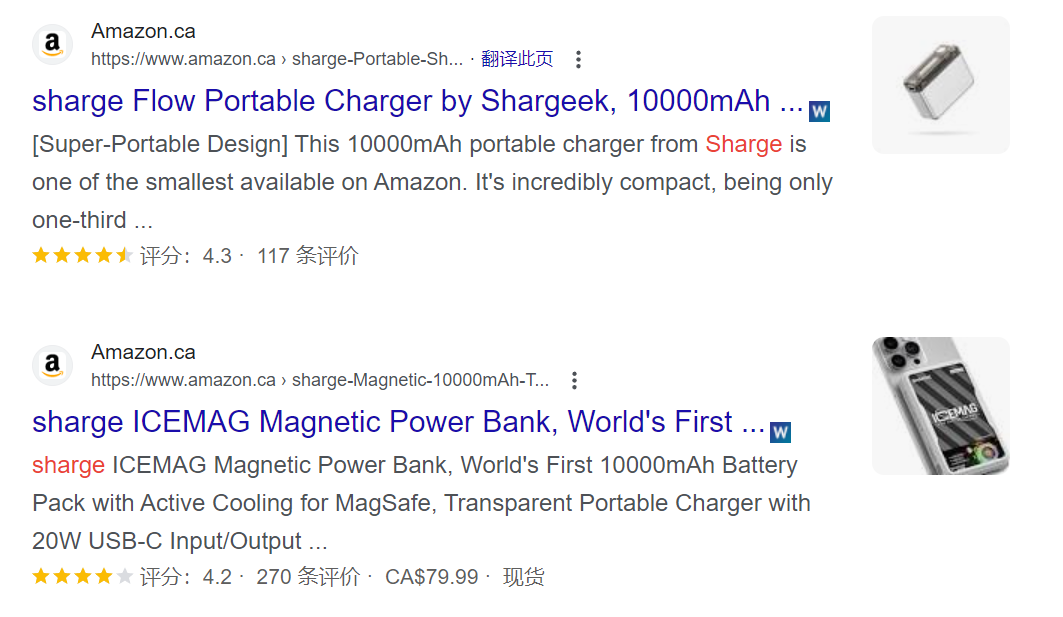The image size is (1063, 617).
Task: Click the star rating of ICEMAG result
Action: tap(80, 577)
